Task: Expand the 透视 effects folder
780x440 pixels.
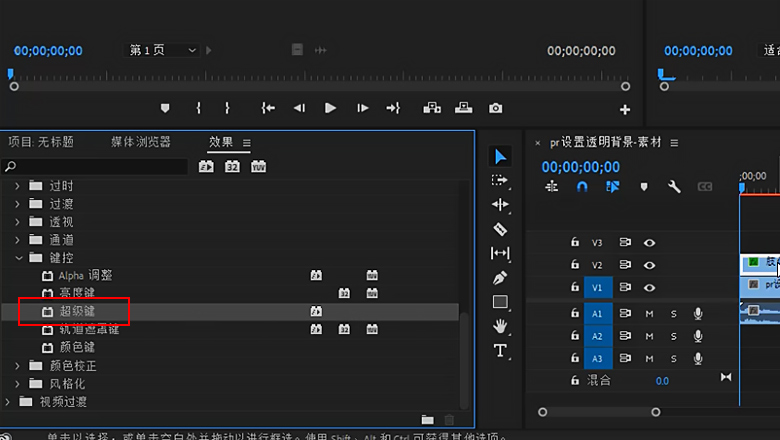Action: pos(17,222)
